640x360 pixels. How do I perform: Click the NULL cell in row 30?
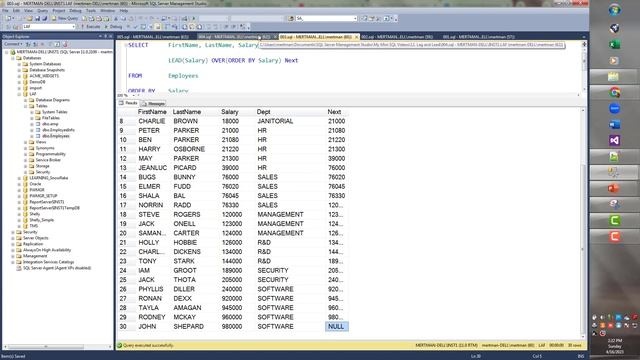pos(336,327)
